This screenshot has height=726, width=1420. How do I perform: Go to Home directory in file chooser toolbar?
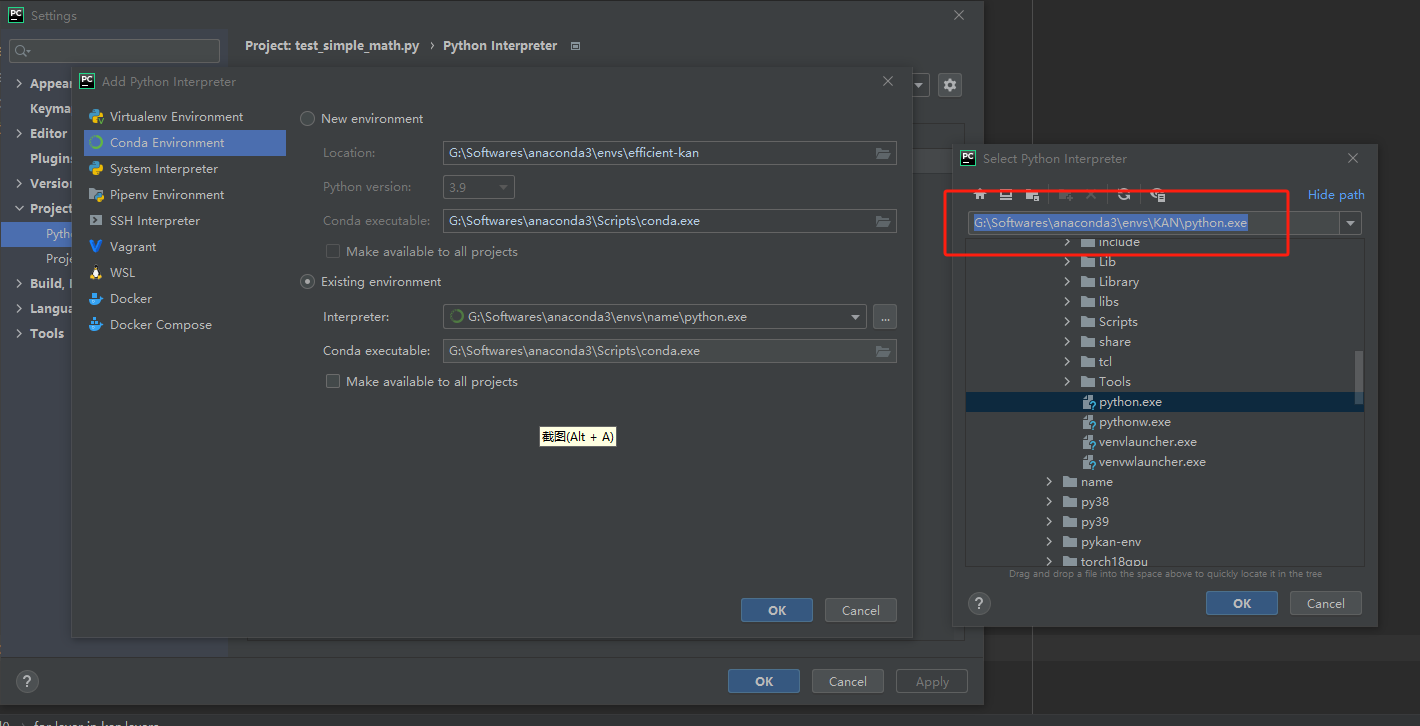click(980, 195)
